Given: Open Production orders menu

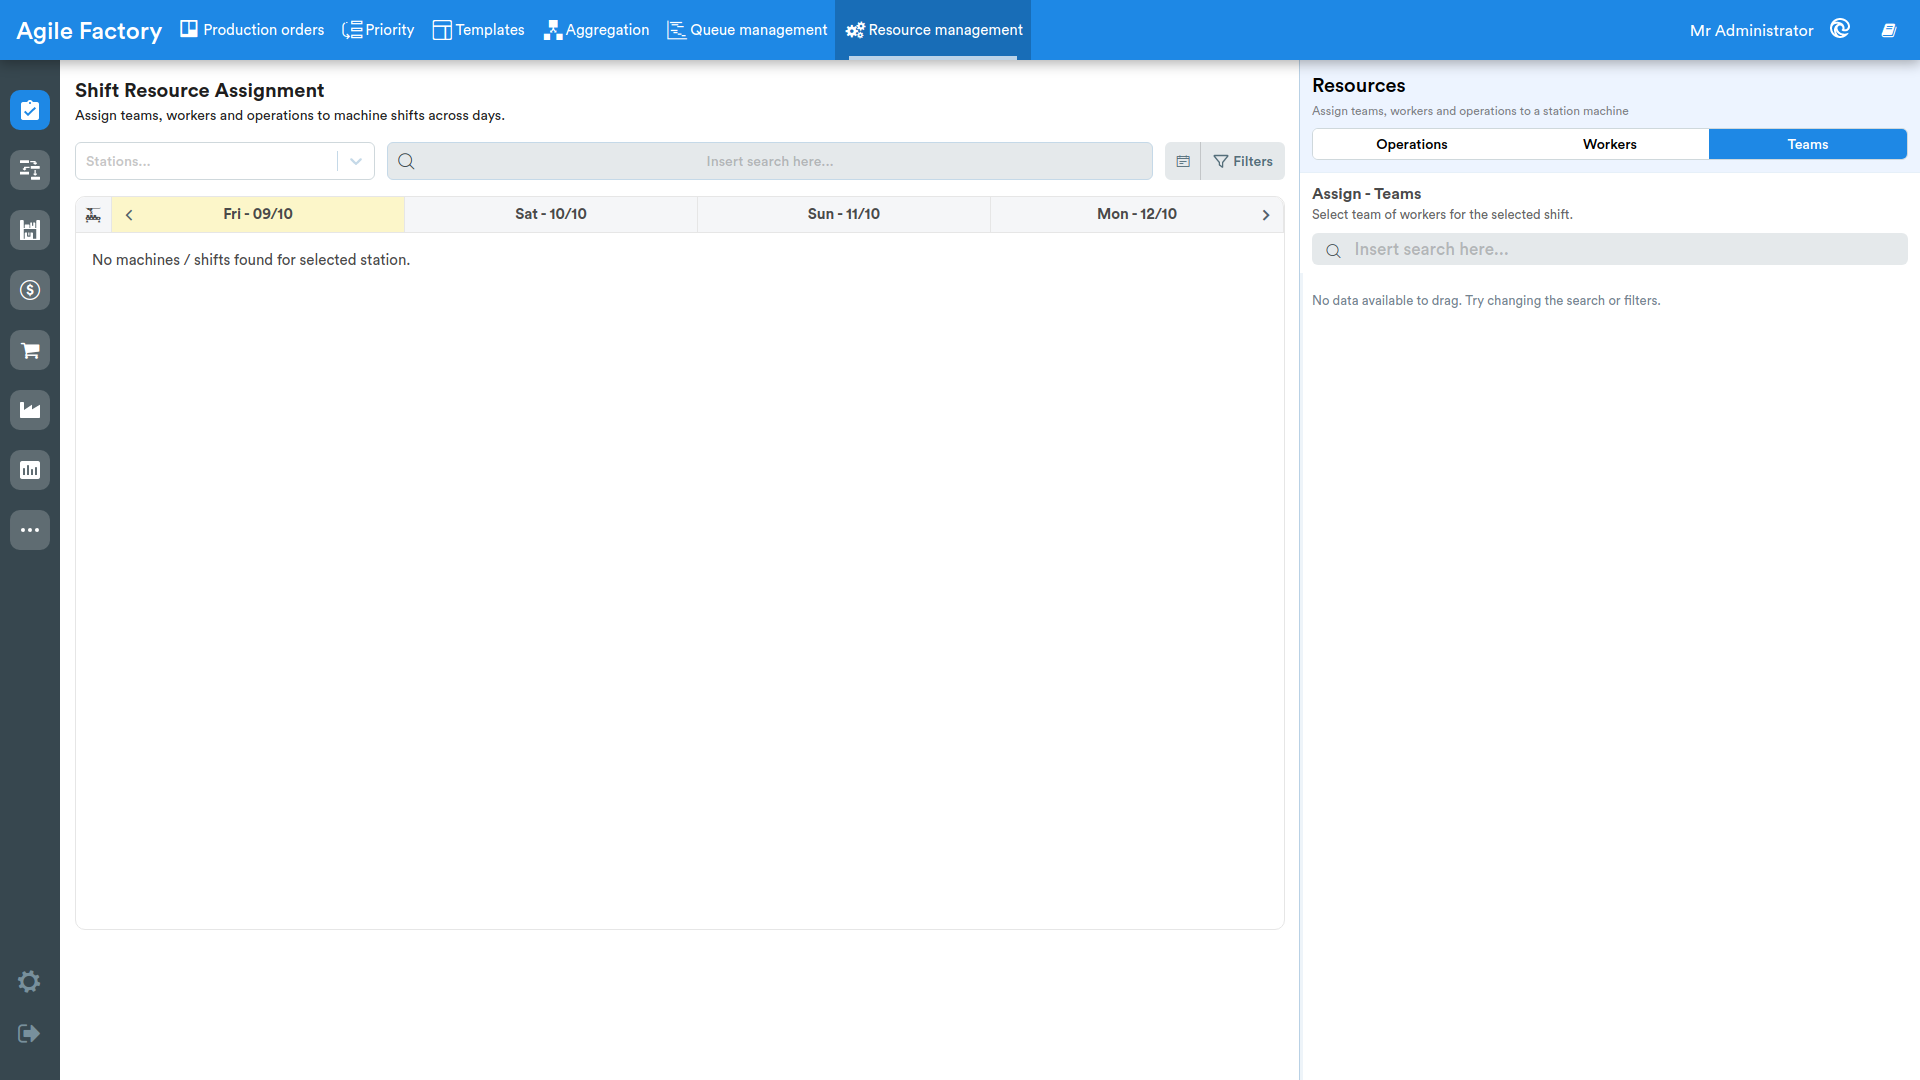Looking at the screenshot, I should (x=252, y=30).
